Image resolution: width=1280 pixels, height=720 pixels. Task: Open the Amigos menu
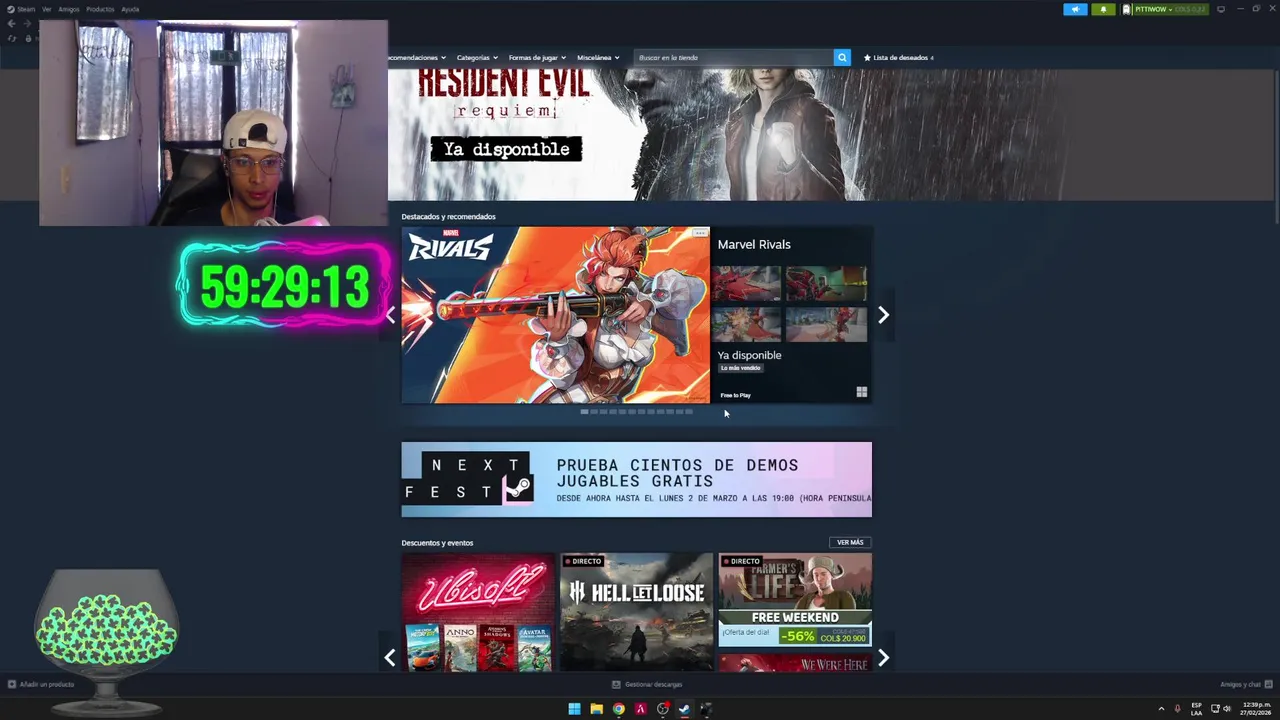coord(68,9)
